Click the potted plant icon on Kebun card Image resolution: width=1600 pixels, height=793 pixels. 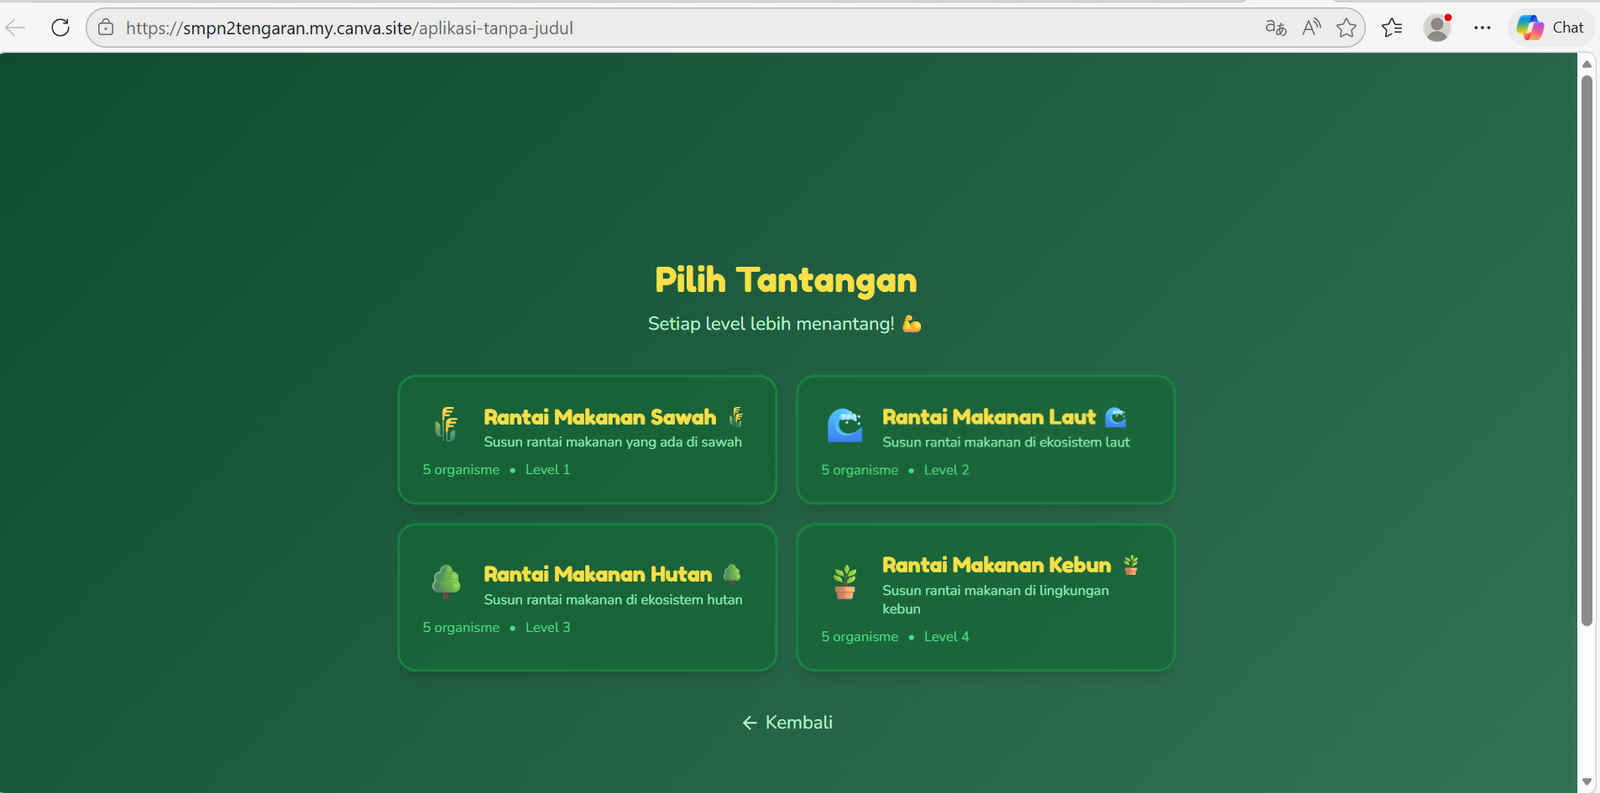pyautogui.click(x=845, y=582)
